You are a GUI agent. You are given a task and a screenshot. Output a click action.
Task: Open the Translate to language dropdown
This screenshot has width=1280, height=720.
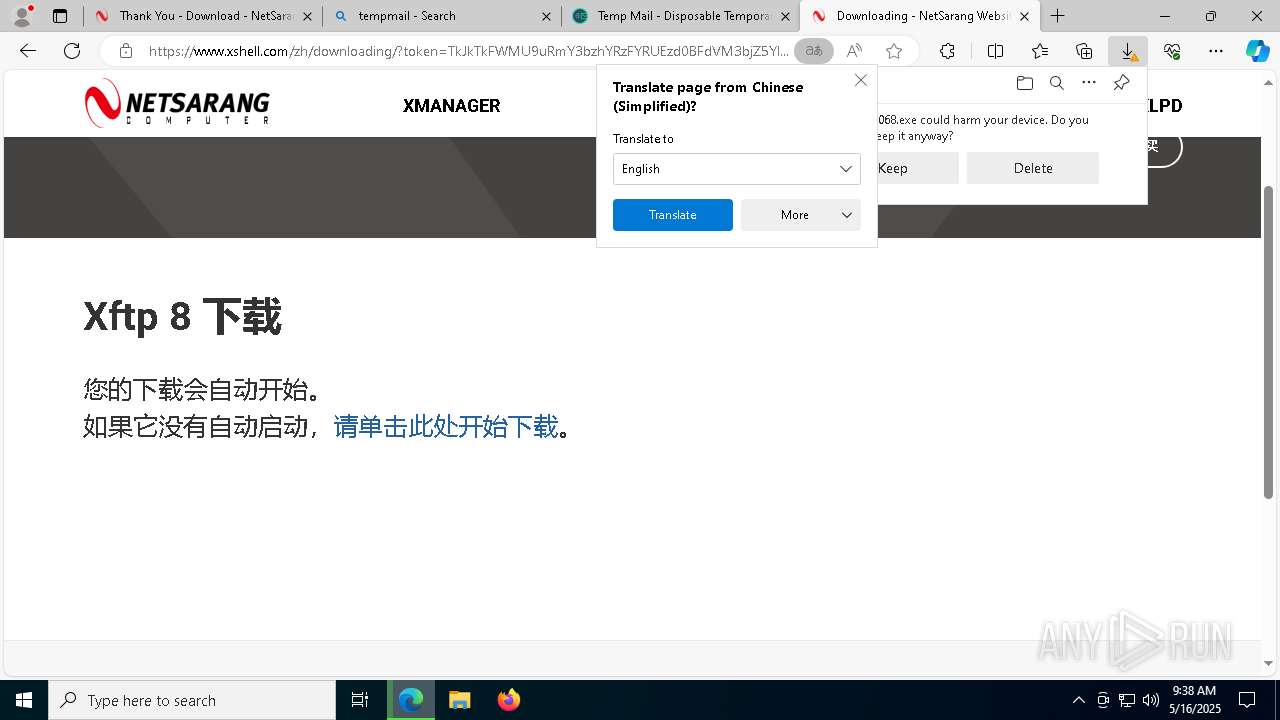point(736,169)
